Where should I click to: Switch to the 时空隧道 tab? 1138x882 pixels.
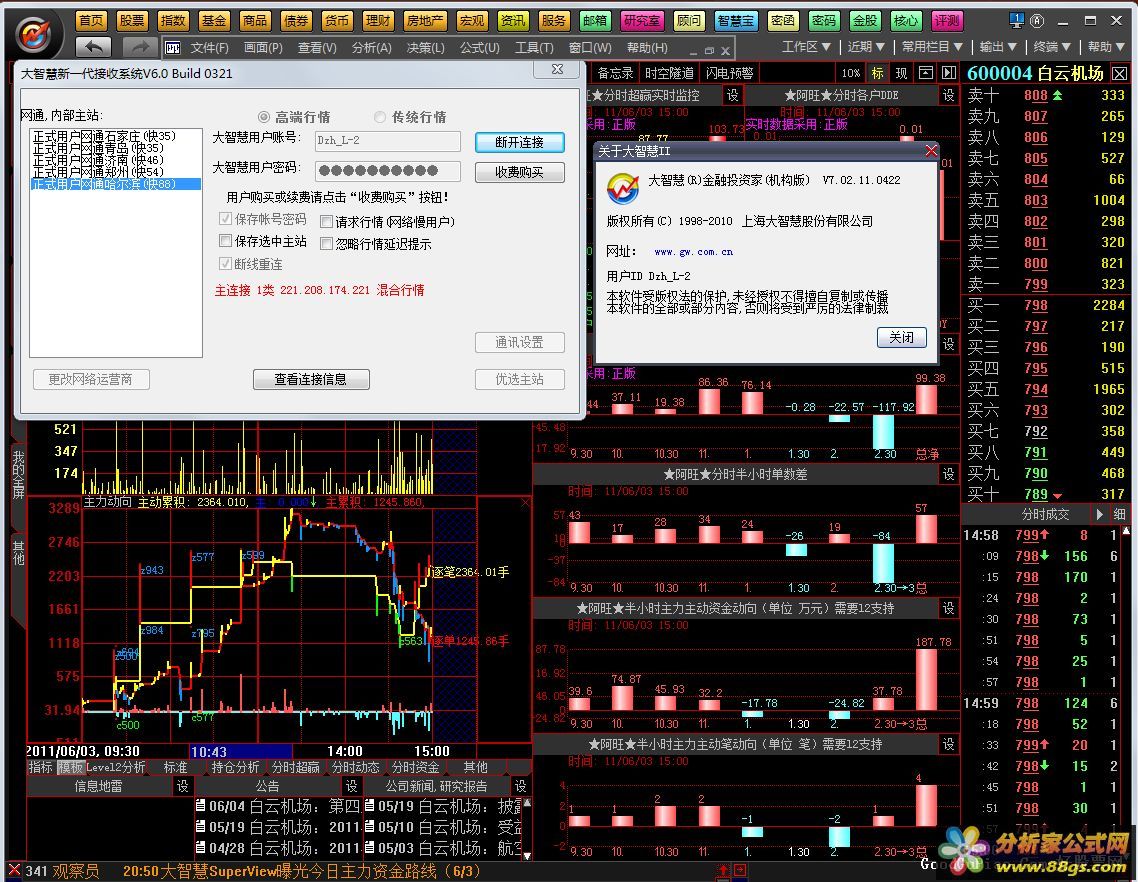(x=669, y=73)
